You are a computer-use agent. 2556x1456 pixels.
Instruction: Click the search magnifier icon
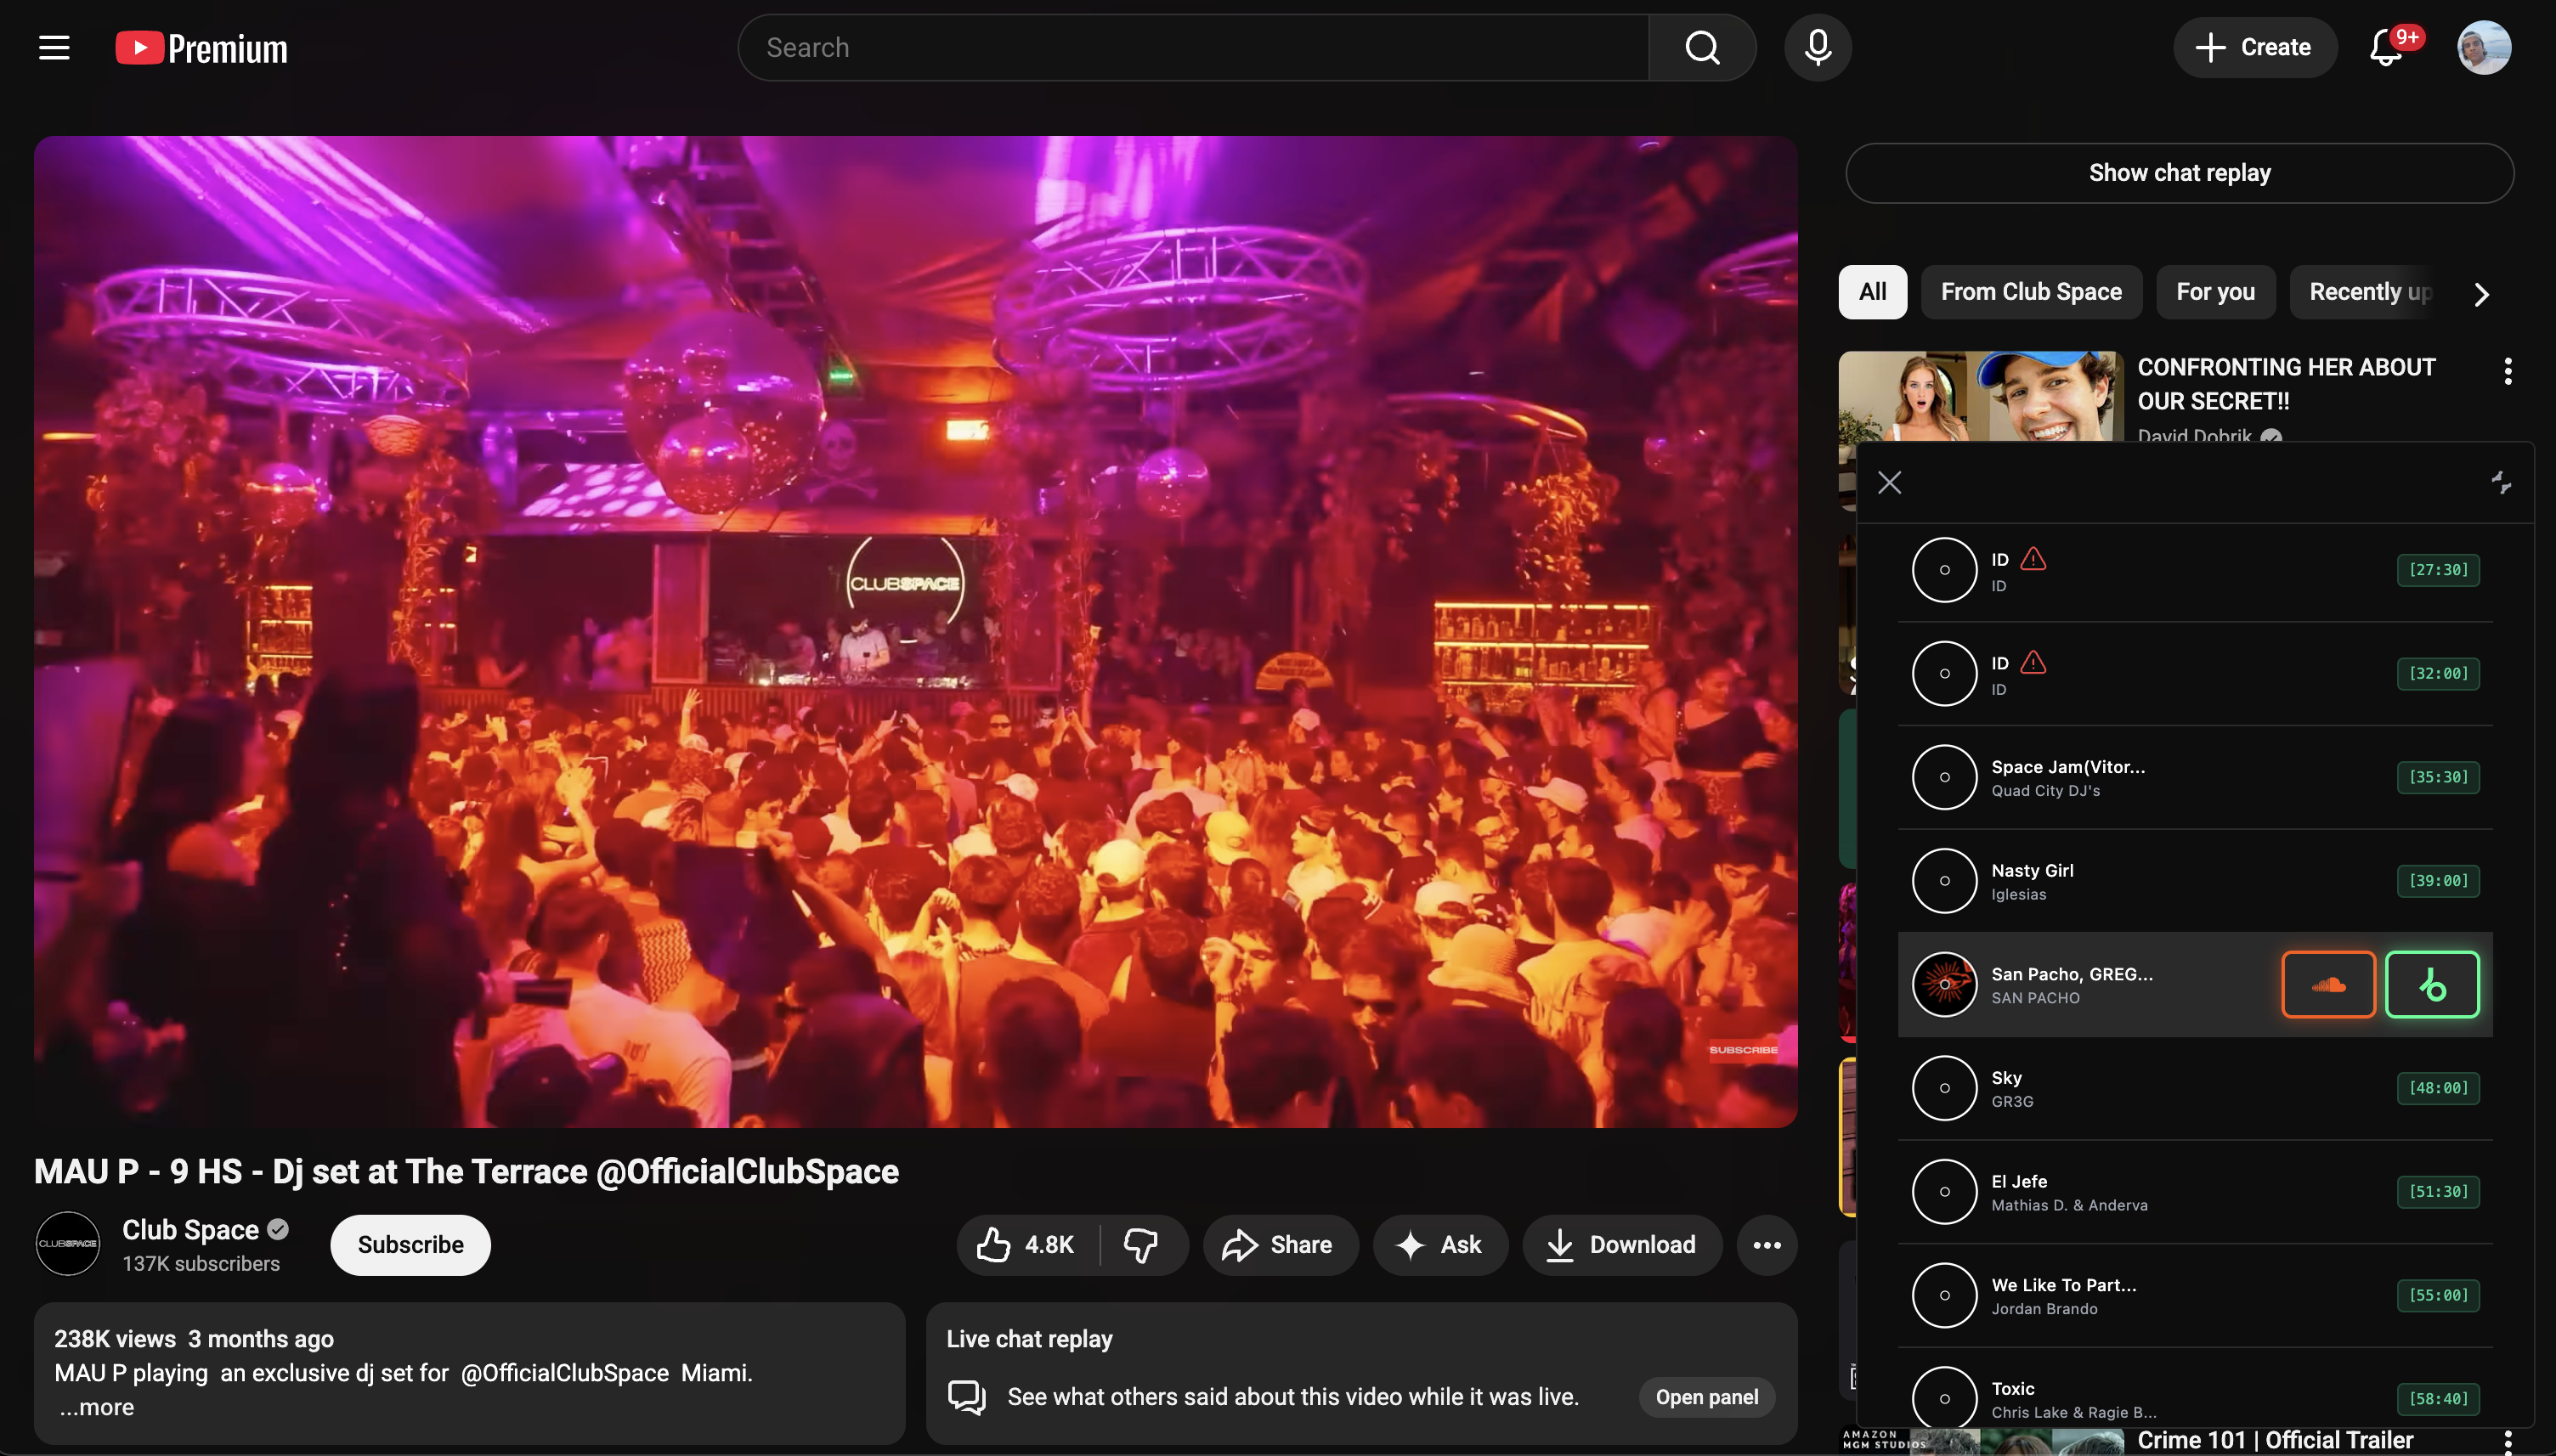coord(1702,47)
